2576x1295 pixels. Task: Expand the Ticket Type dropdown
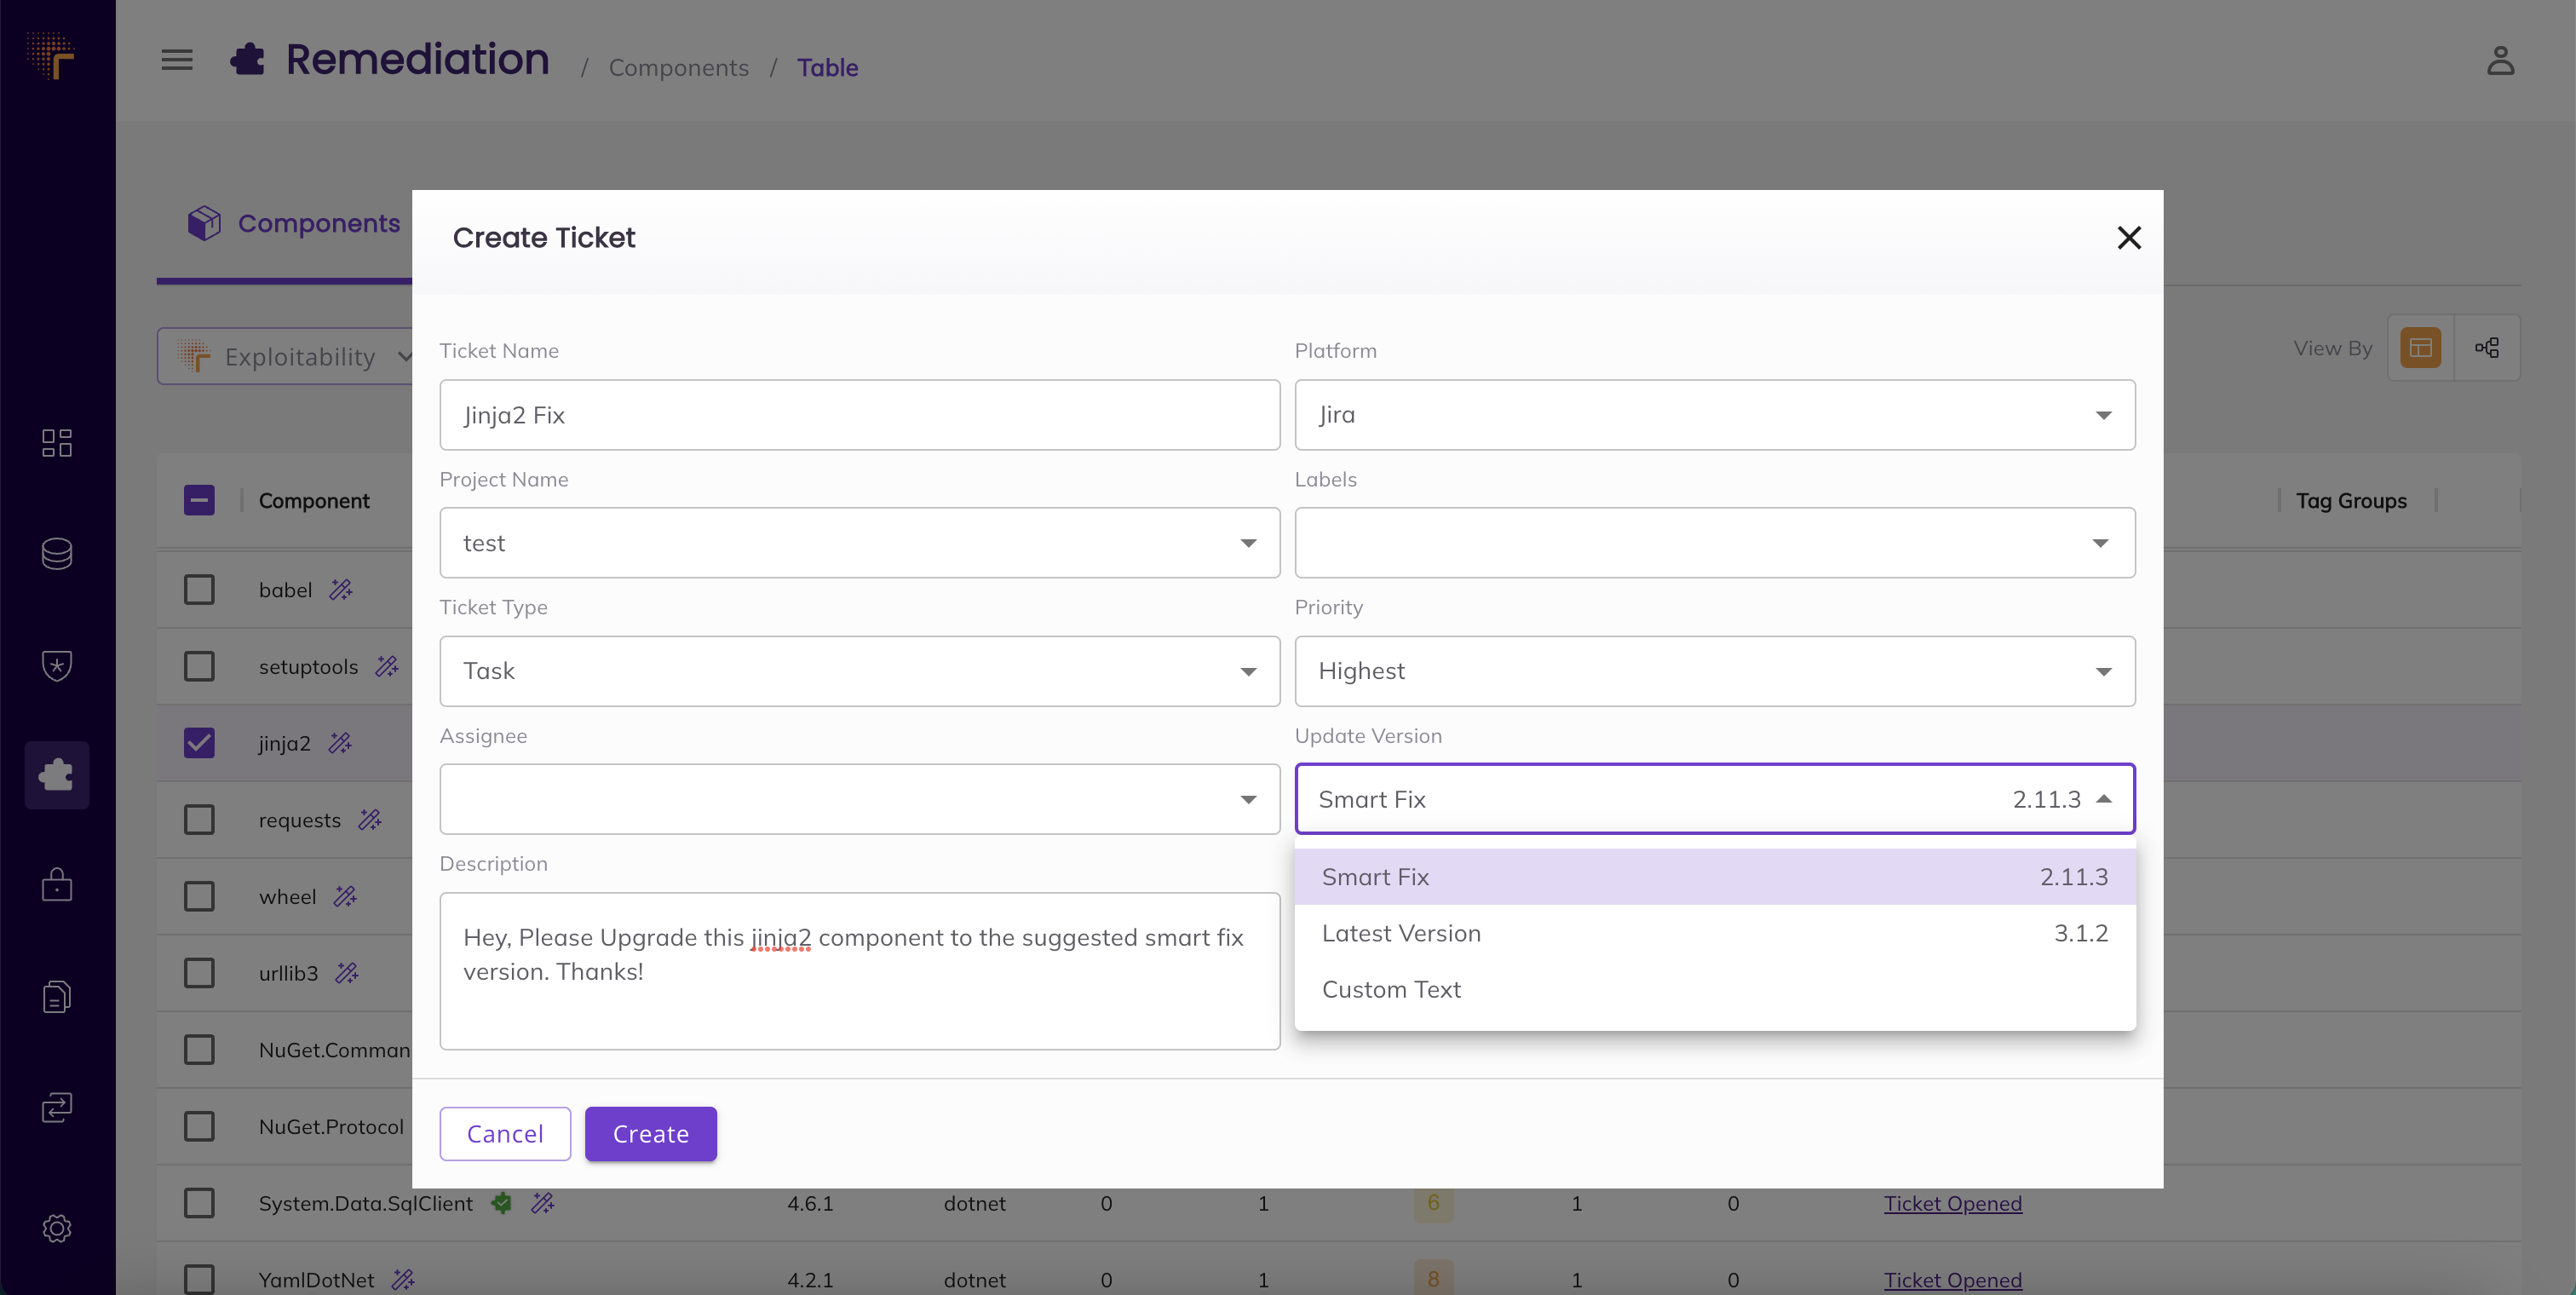coord(859,671)
